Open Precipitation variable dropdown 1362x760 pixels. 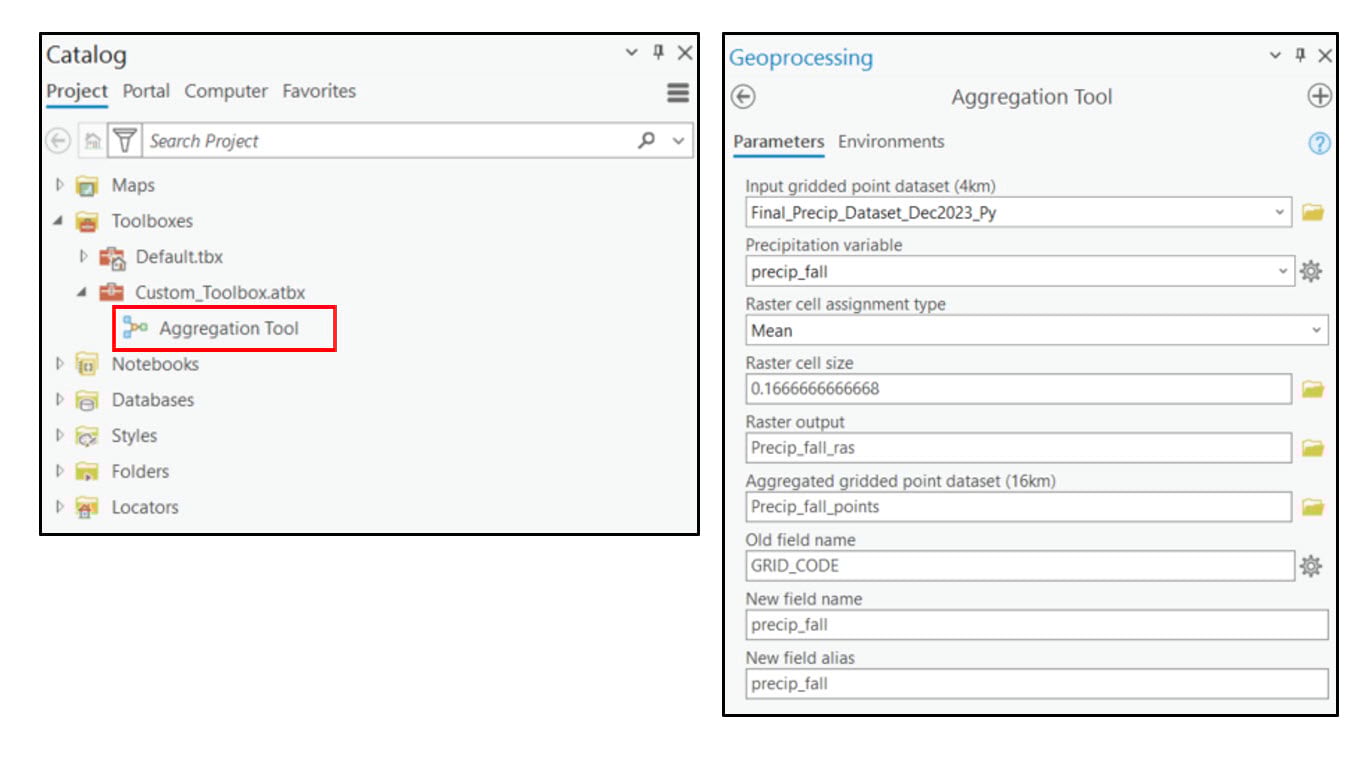click(x=1283, y=271)
